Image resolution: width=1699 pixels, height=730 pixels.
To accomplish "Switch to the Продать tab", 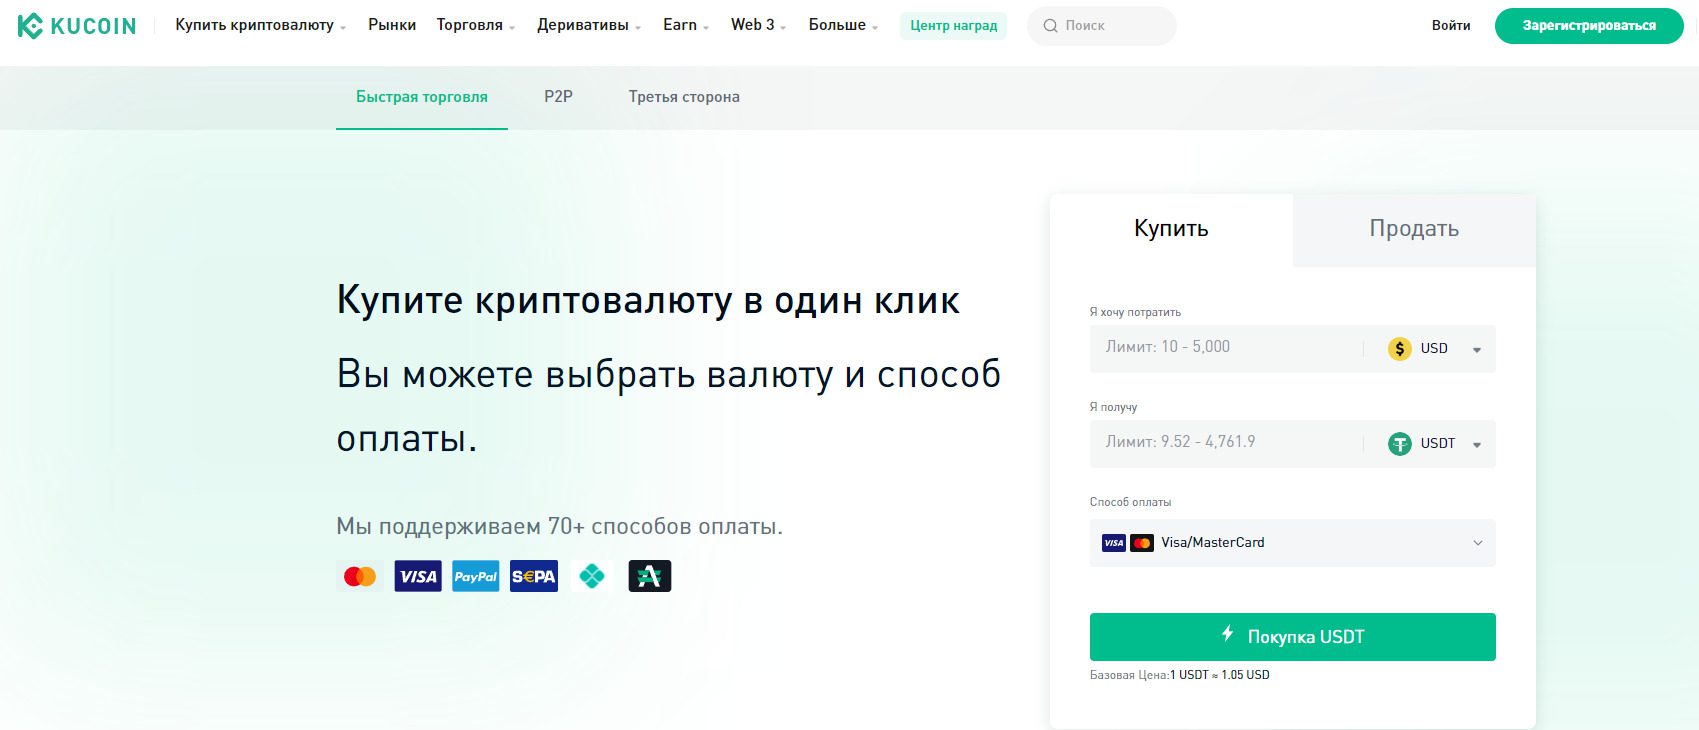I will coord(1413,229).
